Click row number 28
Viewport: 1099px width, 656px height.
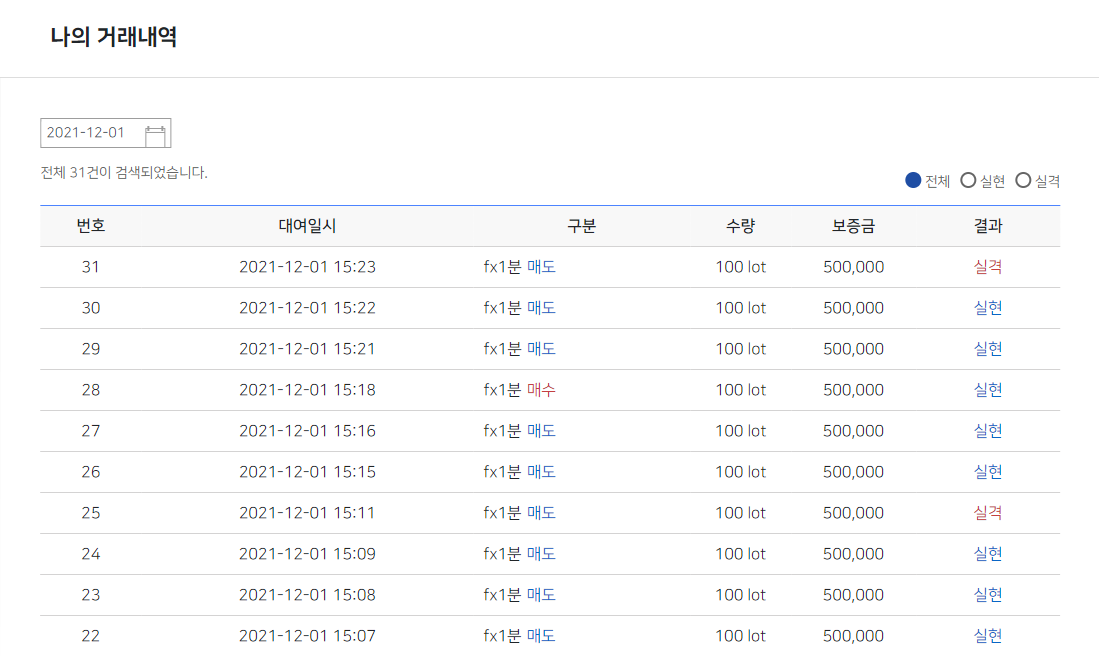pyautogui.click(x=90, y=390)
